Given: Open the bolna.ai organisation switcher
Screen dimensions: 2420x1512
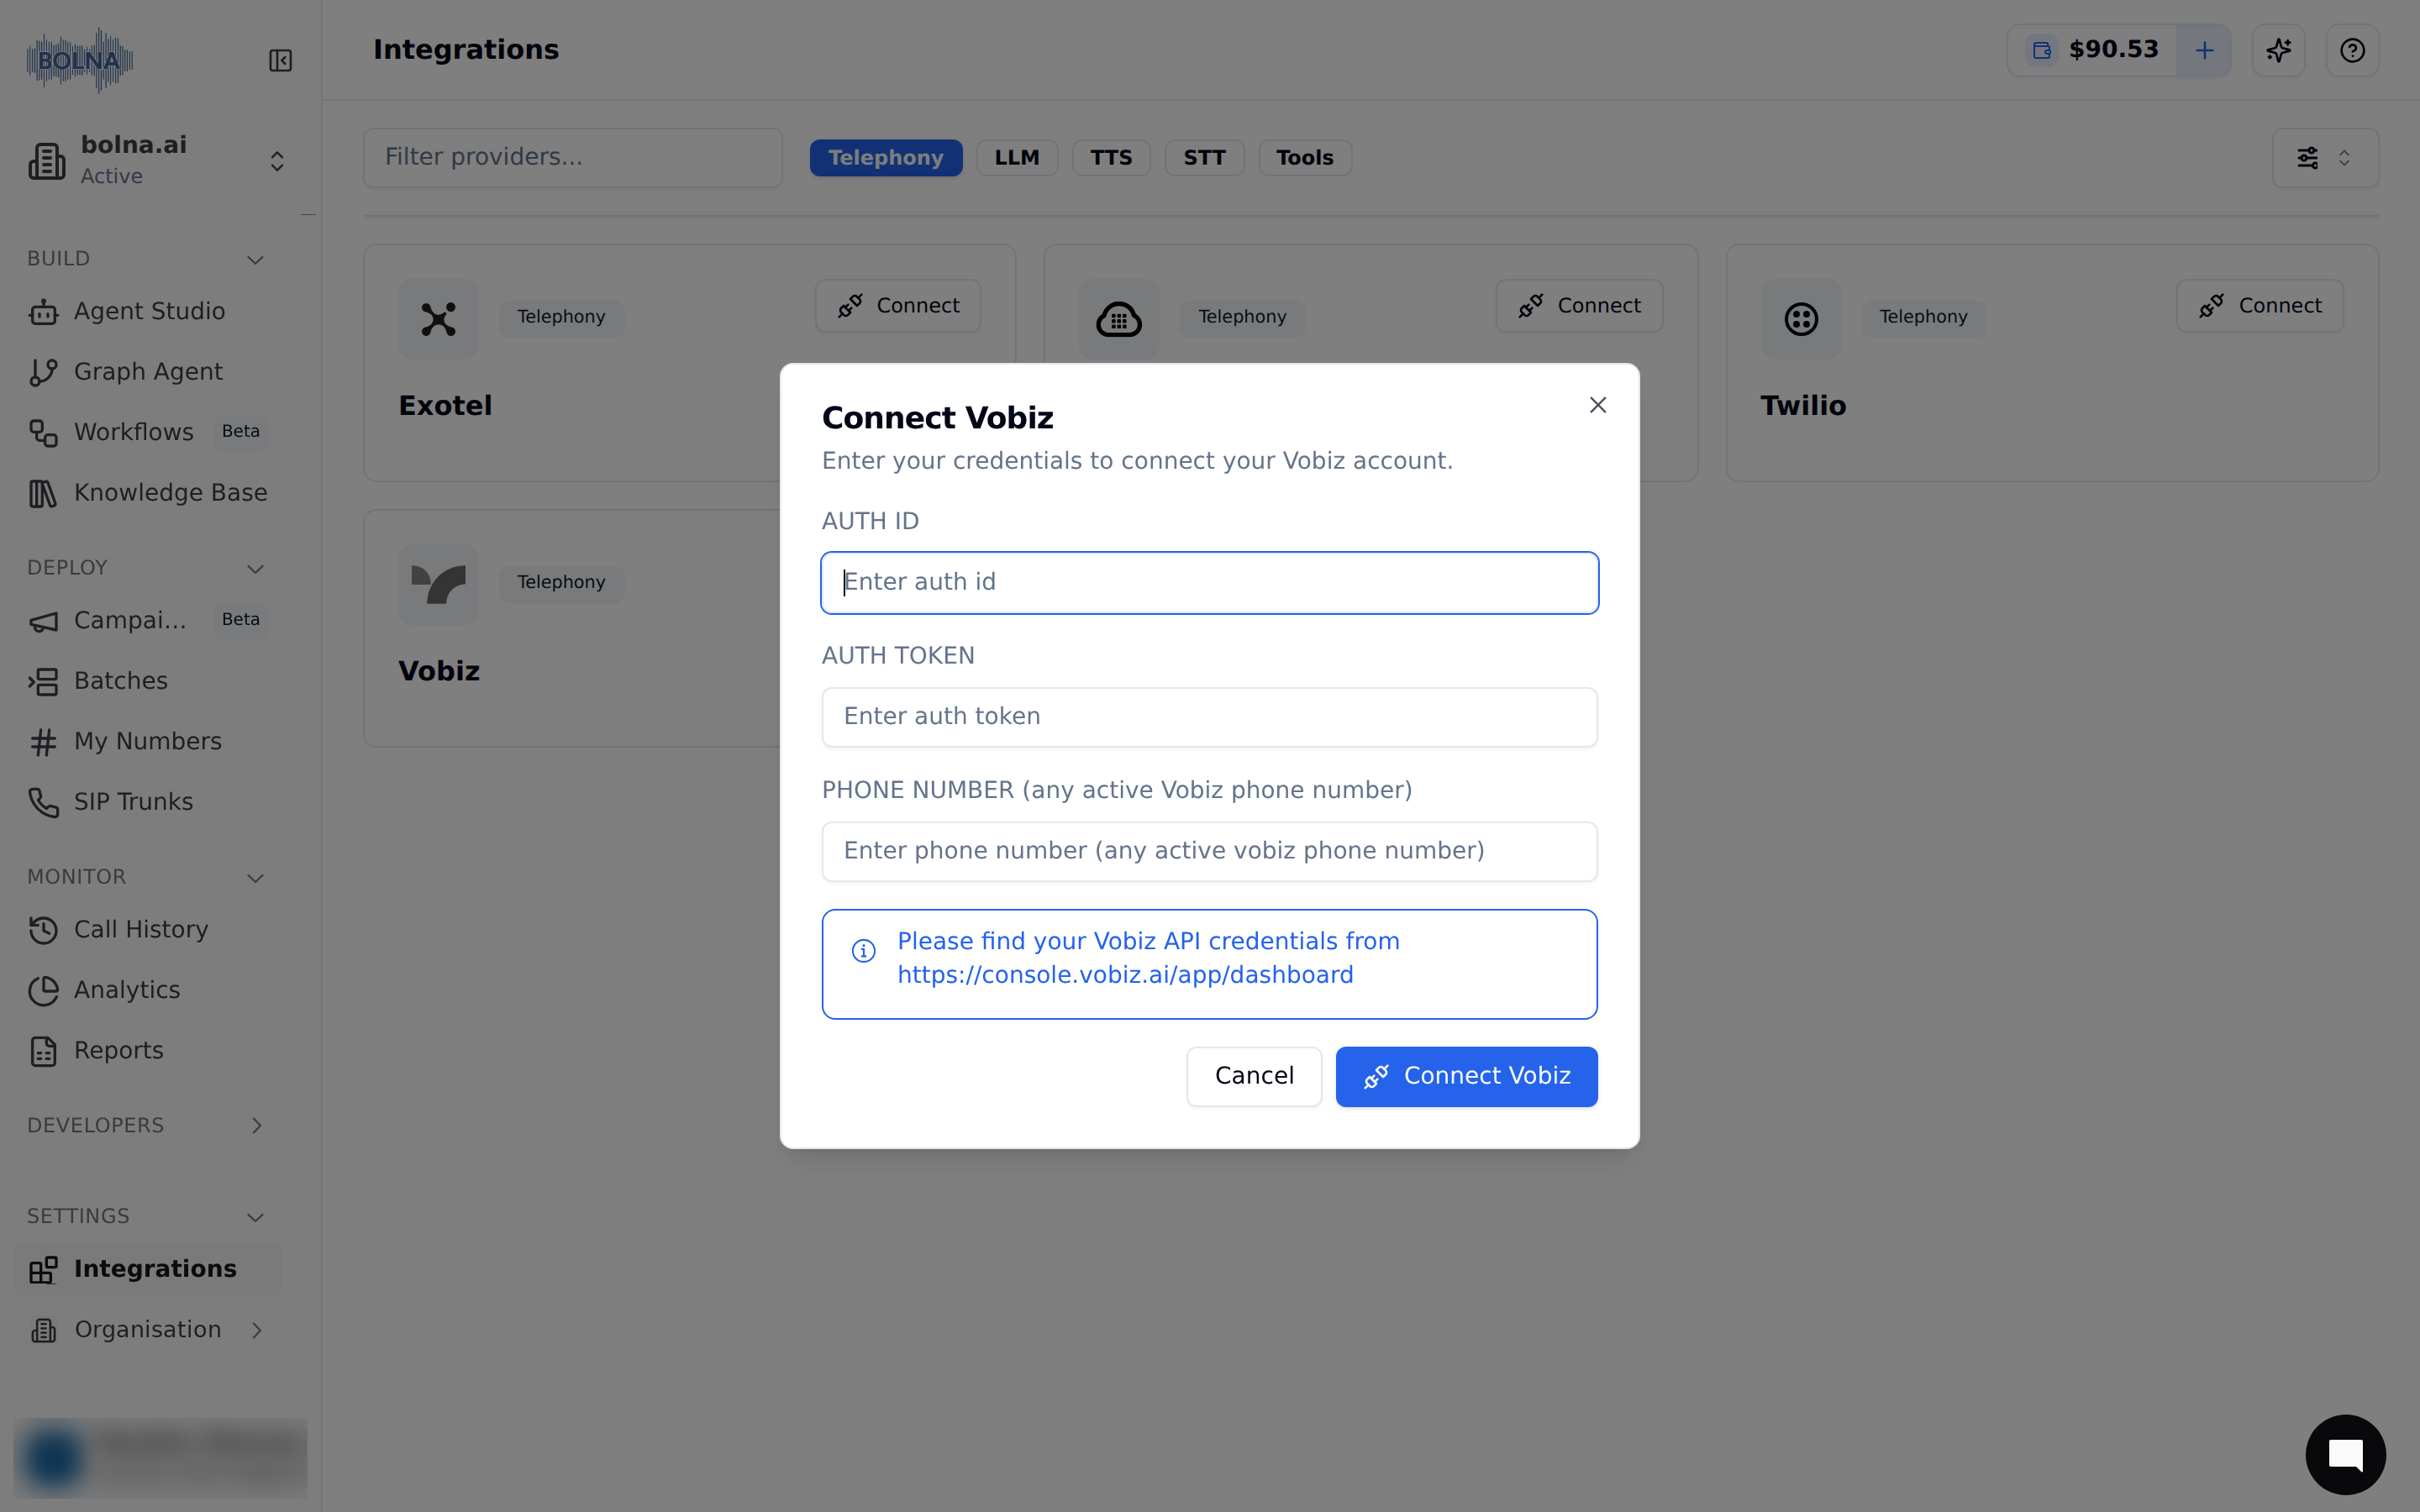Looking at the screenshot, I should point(158,160).
